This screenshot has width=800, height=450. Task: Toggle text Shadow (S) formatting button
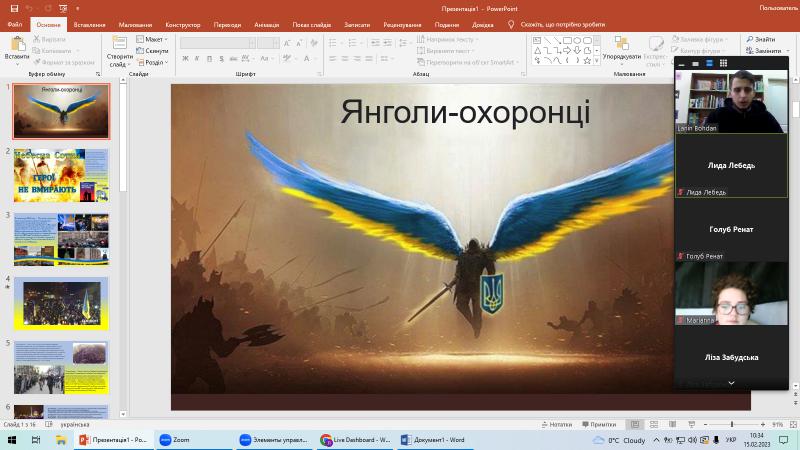[x=221, y=59]
